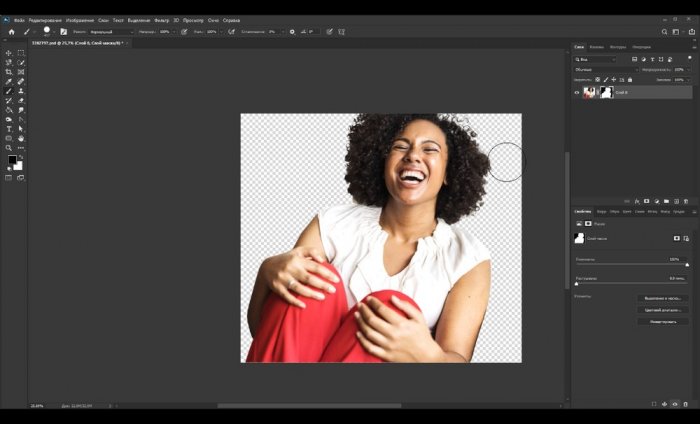This screenshot has width=700, height=424.
Task: Select the layer mask thumbnail of 'Слой 0'
Action: (x=606, y=92)
